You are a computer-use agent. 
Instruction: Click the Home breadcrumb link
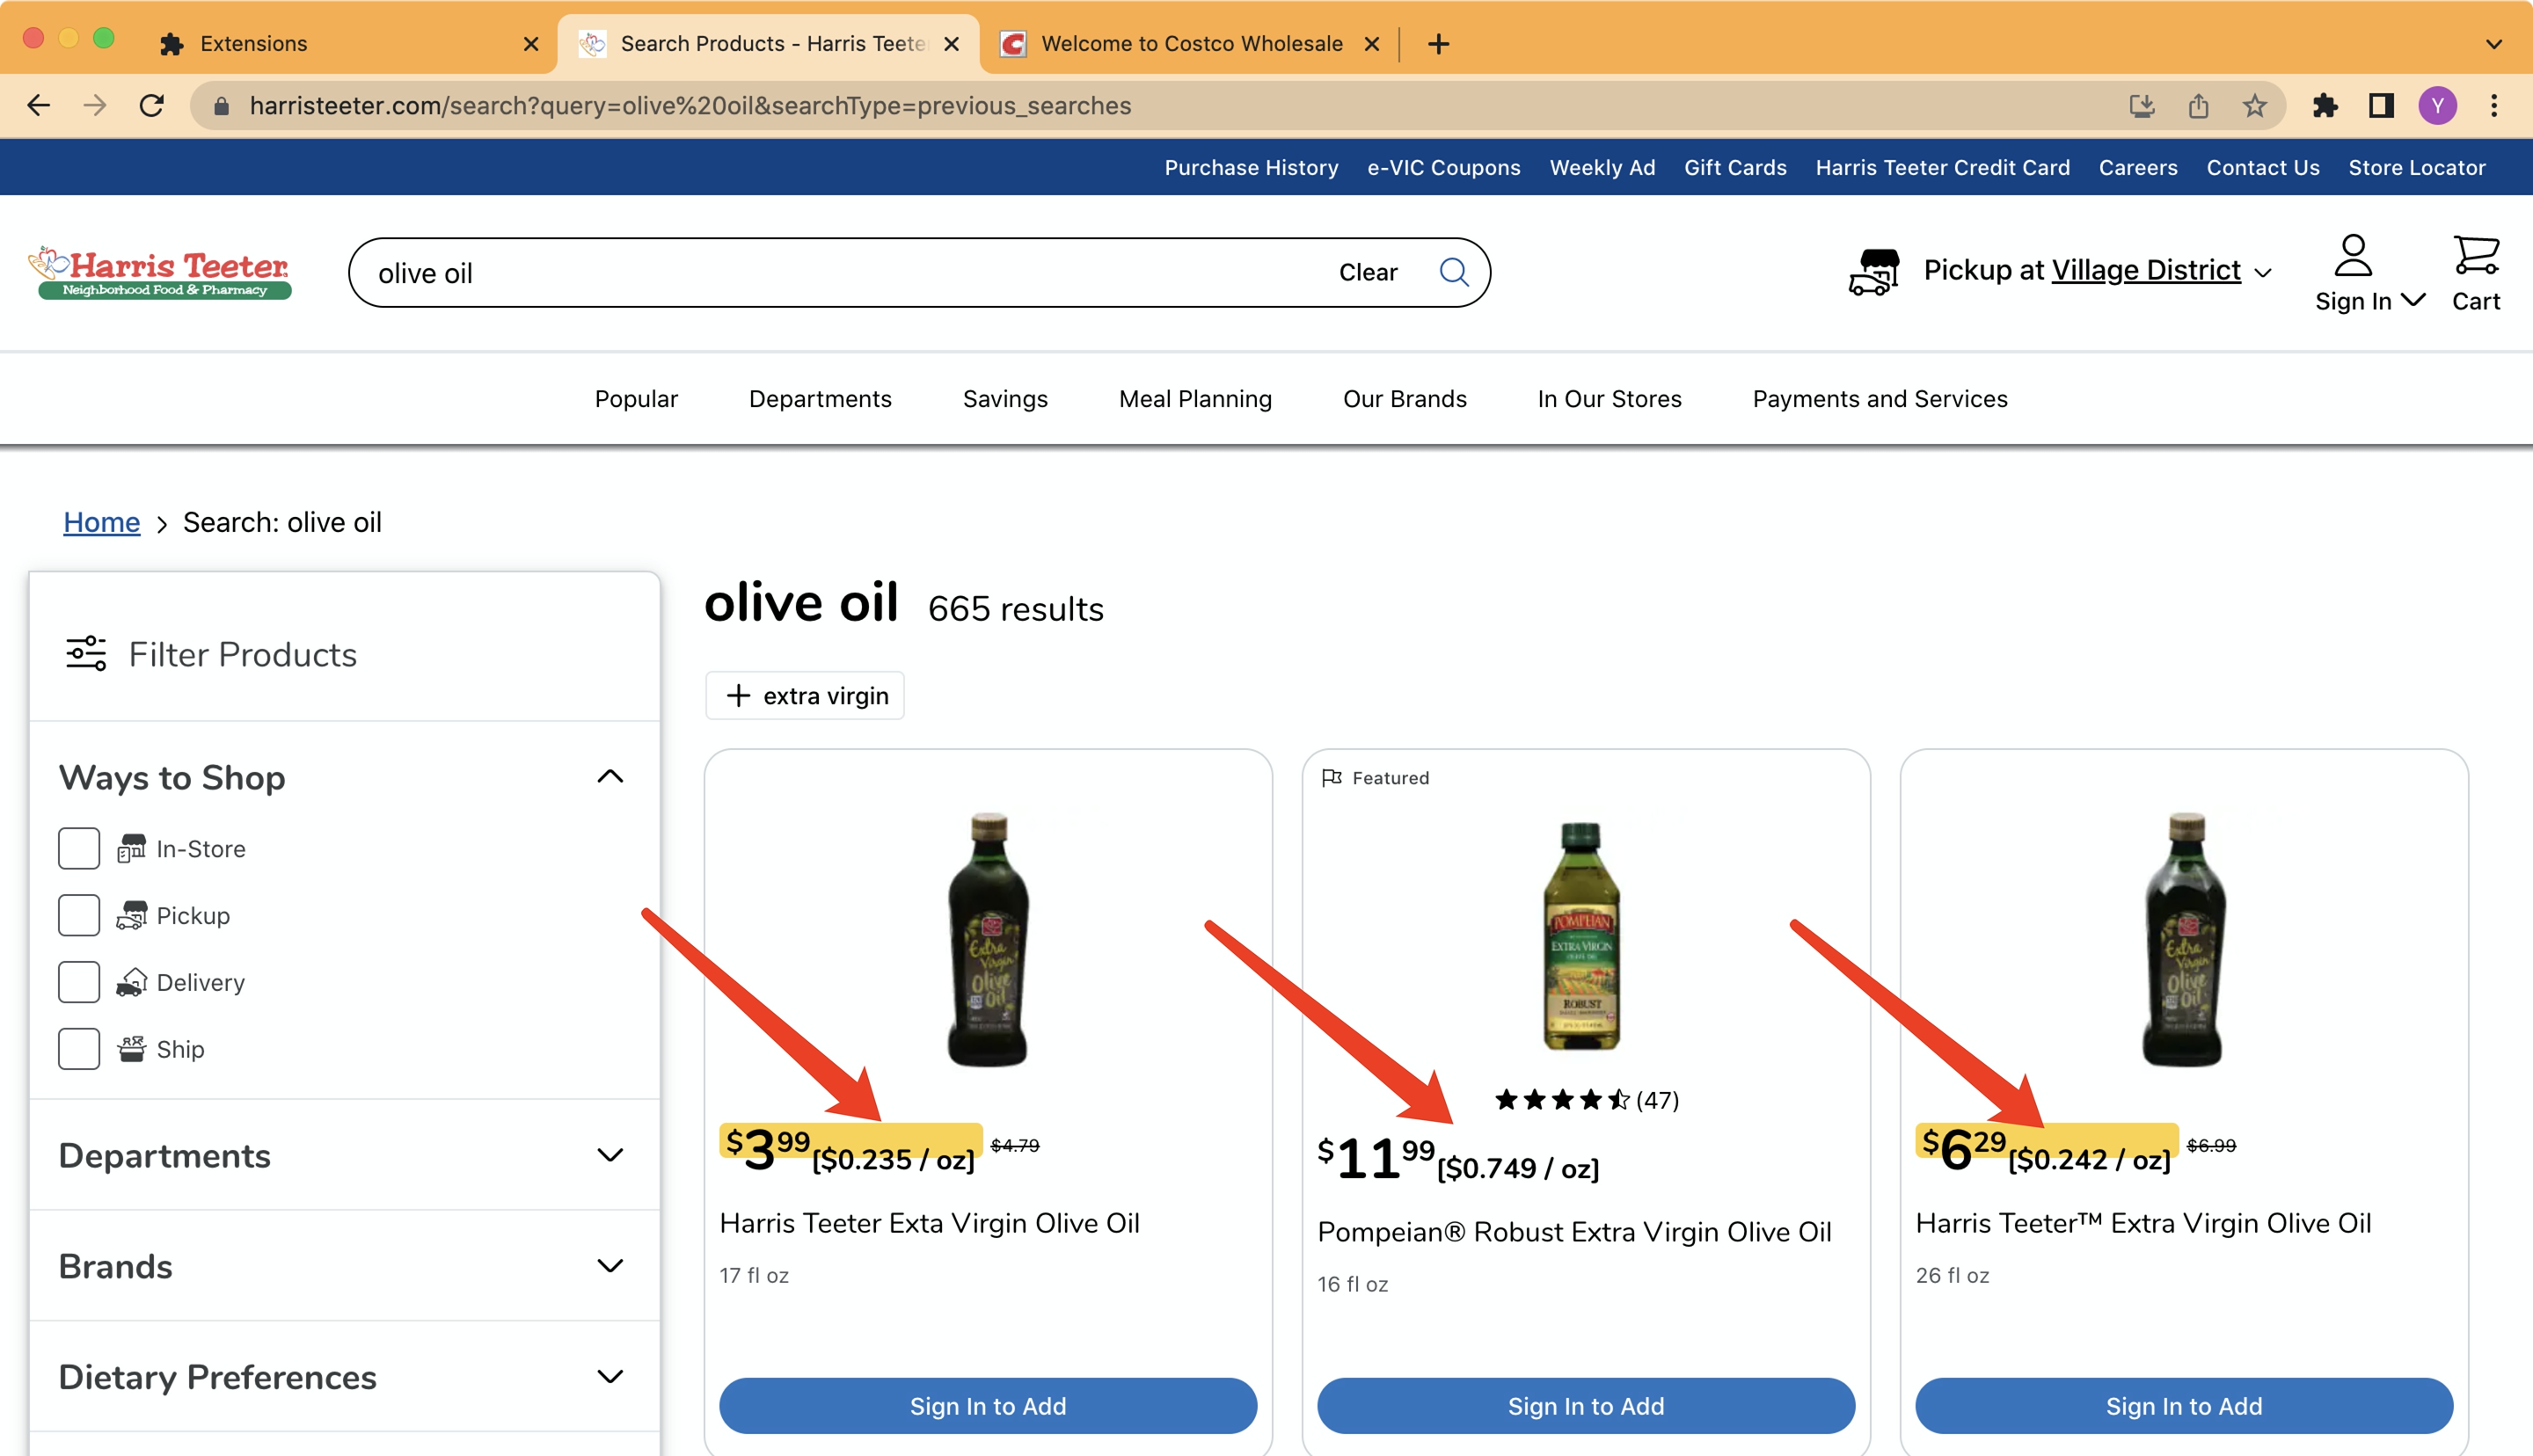point(101,522)
